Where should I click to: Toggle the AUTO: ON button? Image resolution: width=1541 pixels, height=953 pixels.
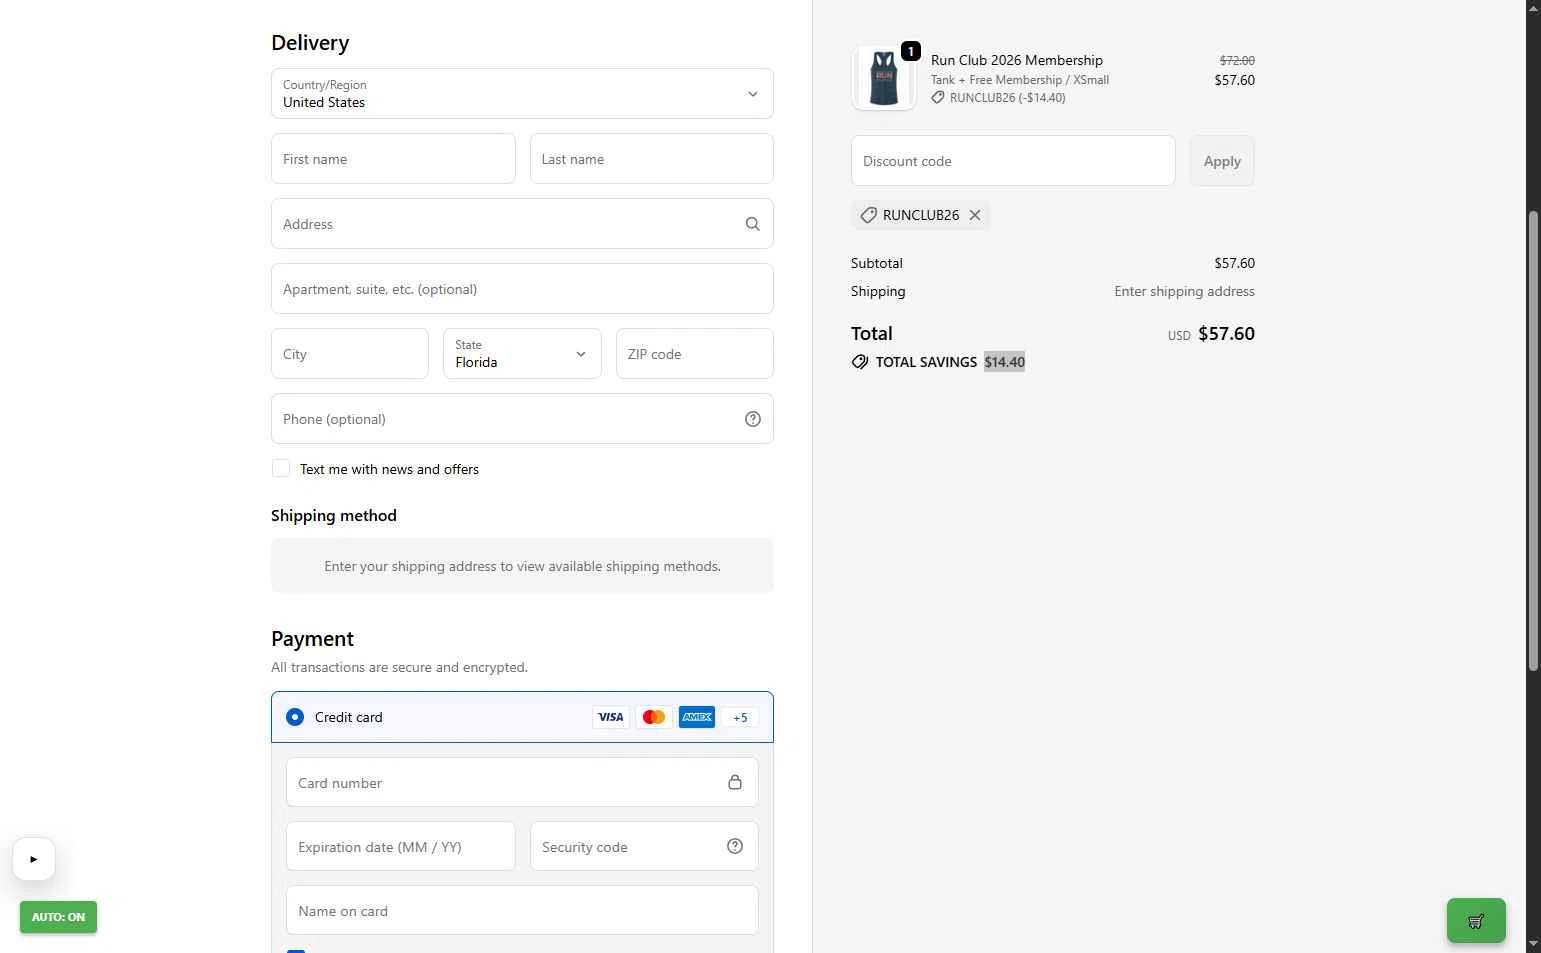58,917
